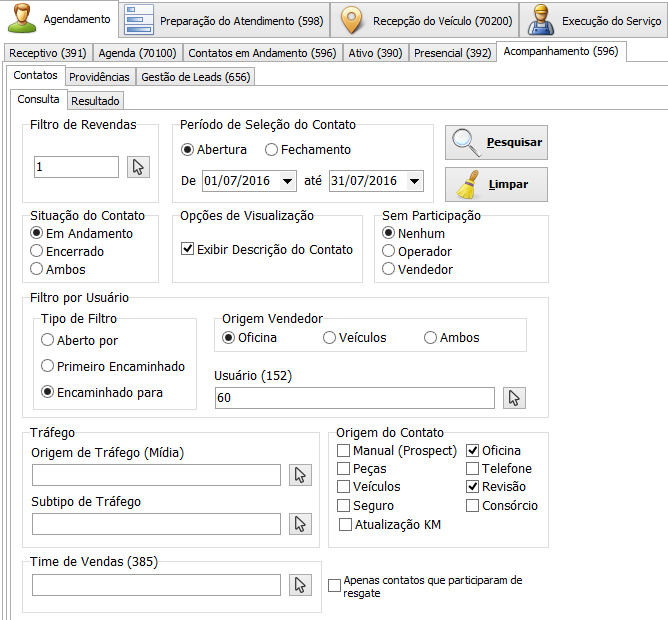The width and height of the screenshot is (668, 620).
Task: Click the Limpar button
Action: click(x=497, y=185)
